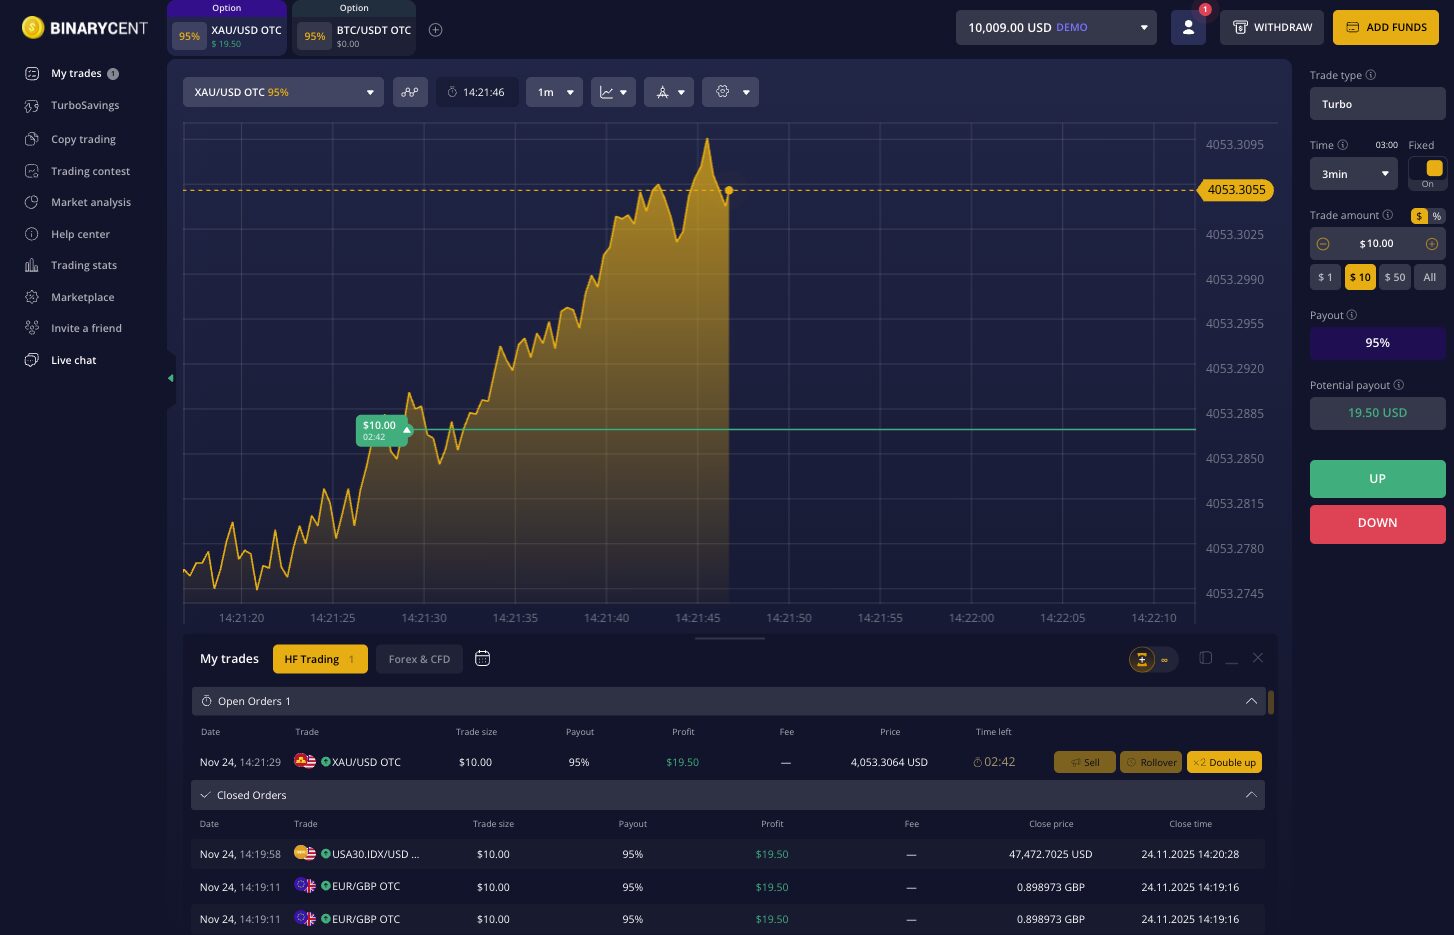The width and height of the screenshot is (1454, 935).
Task: Open the Trading contest sidebar icon
Action: (29, 171)
